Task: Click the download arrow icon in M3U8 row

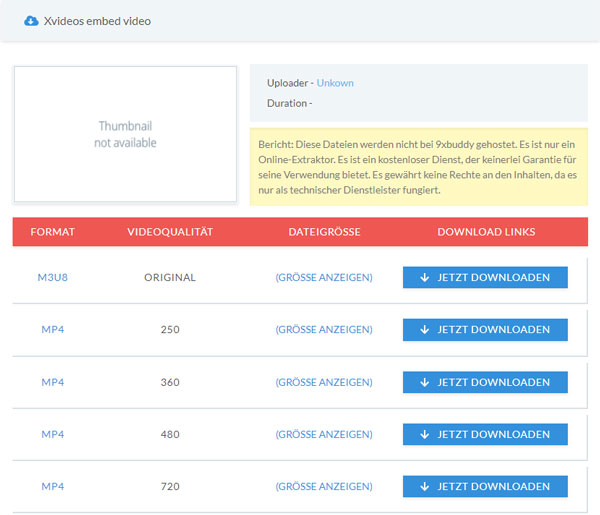Action: (x=425, y=277)
